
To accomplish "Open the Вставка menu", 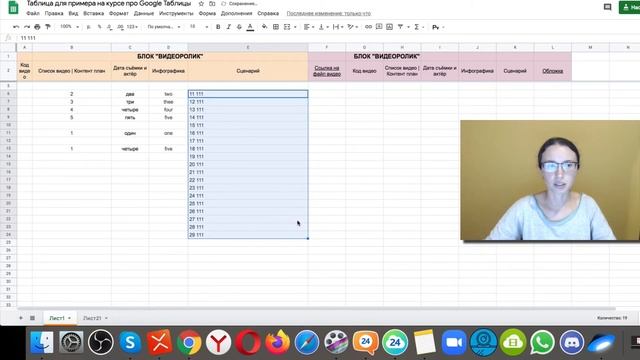I will (93, 13).
